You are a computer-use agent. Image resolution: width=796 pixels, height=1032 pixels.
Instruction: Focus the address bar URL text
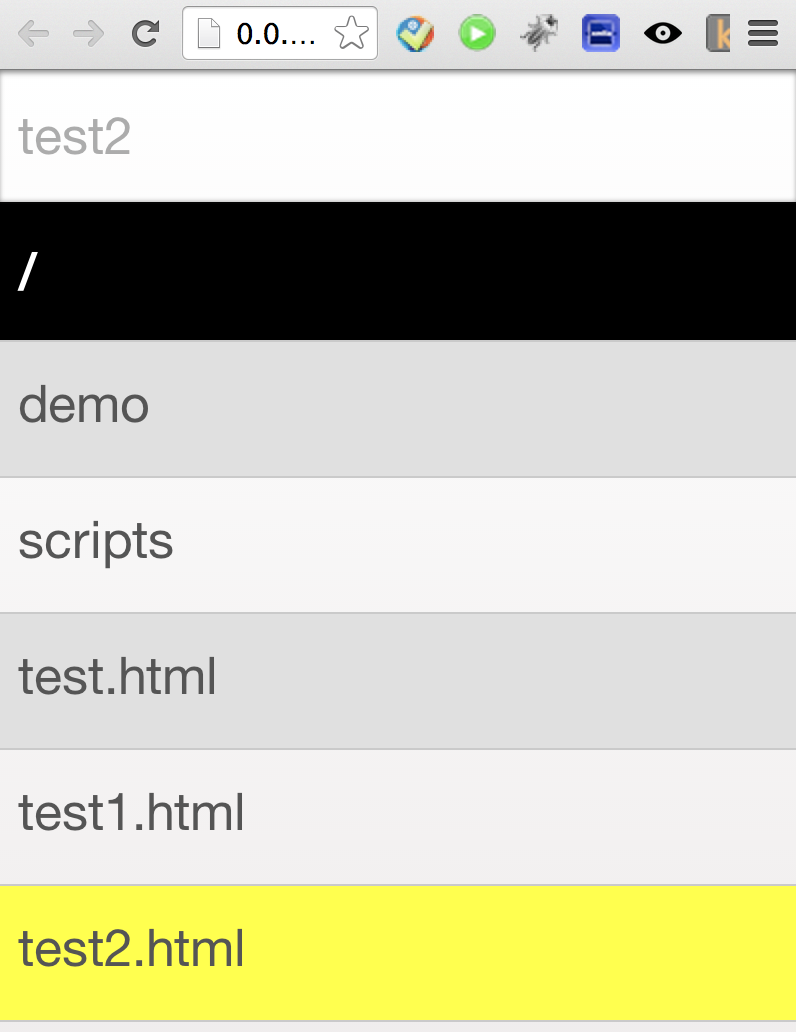click(x=276, y=34)
